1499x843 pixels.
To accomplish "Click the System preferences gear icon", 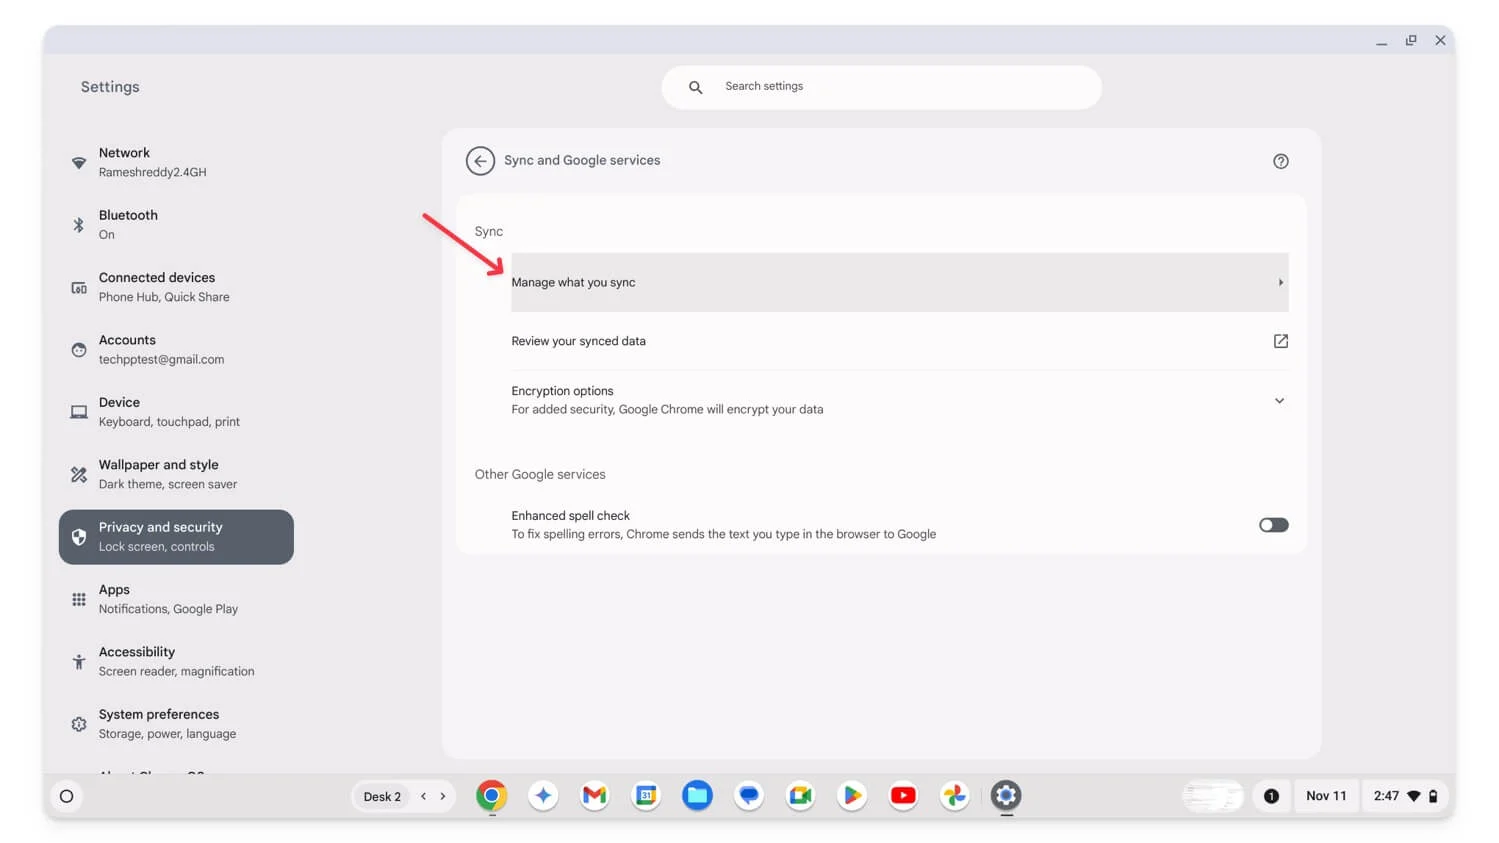I will [x=79, y=724].
